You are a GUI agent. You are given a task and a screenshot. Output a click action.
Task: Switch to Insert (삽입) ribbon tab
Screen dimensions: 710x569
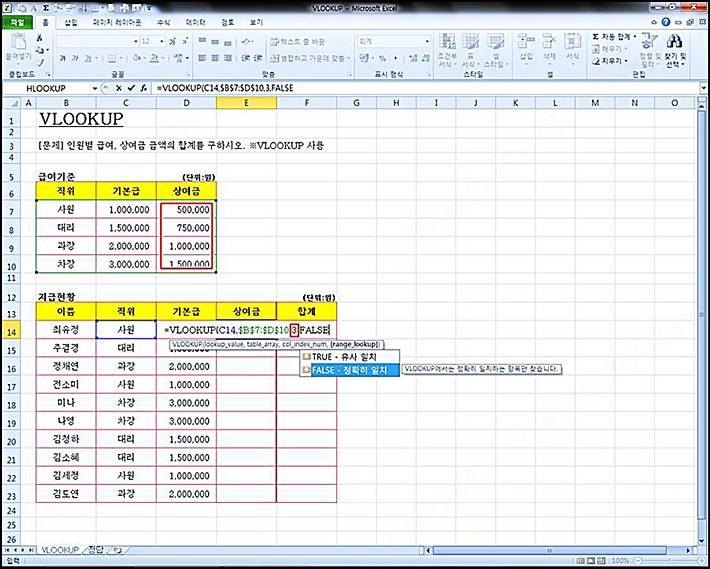point(71,22)
